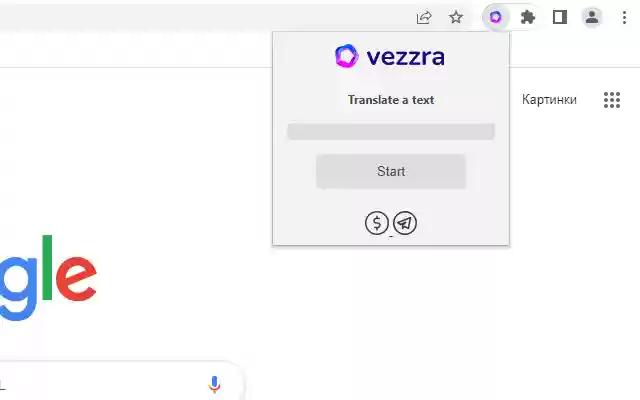The width and height of the screenshot is (640, 400).
Task: Click the Vezzra hexagon logo icon
Action: pyautogui.click(x=346, y=56)
